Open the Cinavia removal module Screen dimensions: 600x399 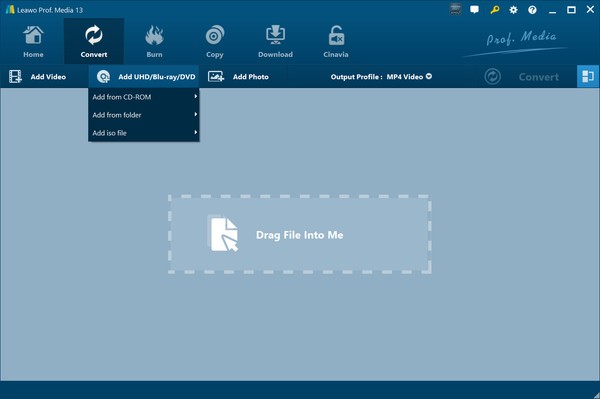tap(336, 41)
